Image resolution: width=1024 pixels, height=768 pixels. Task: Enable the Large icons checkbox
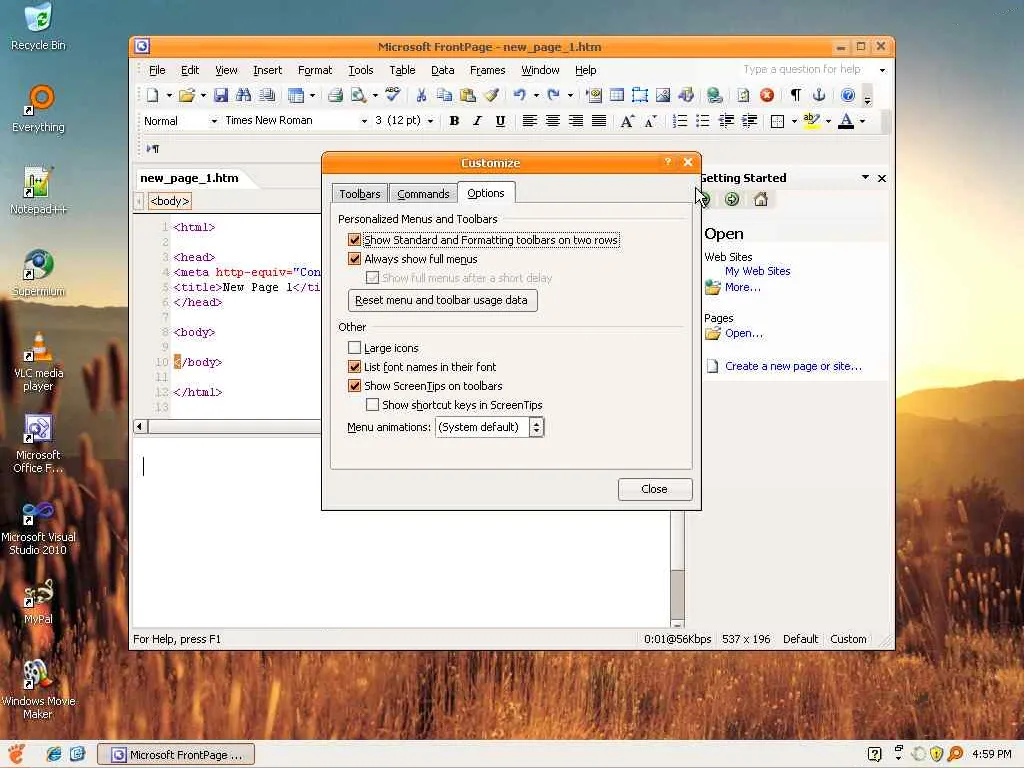[355, 347]
